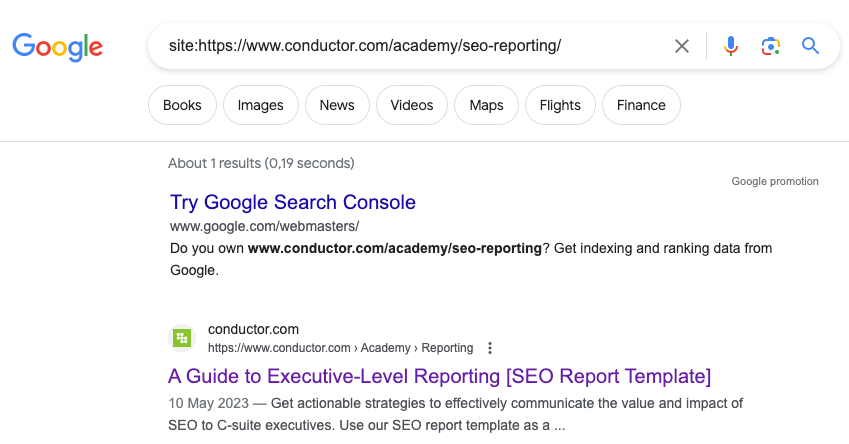The width and height of the screenshot is (849, 444).
Task: Switch to the Finance filter
Action: [641, 105]
